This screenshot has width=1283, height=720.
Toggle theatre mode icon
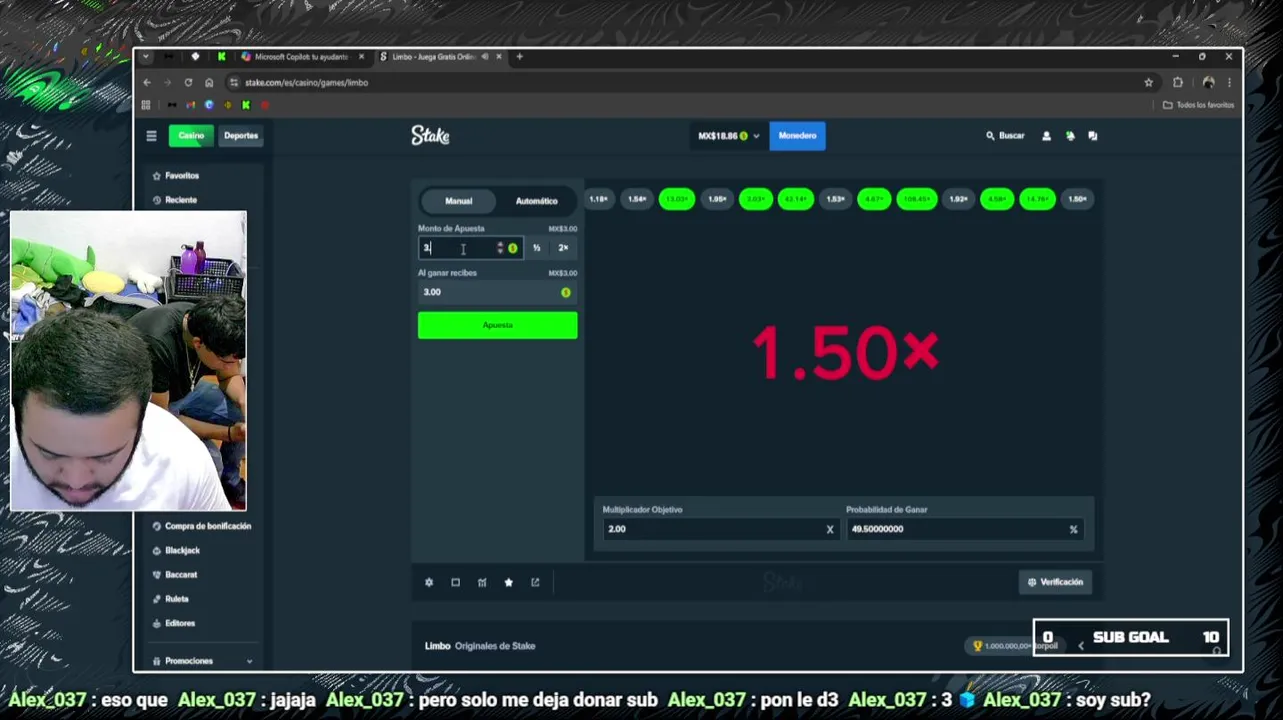pyautogui.click(x=455, y=582)
